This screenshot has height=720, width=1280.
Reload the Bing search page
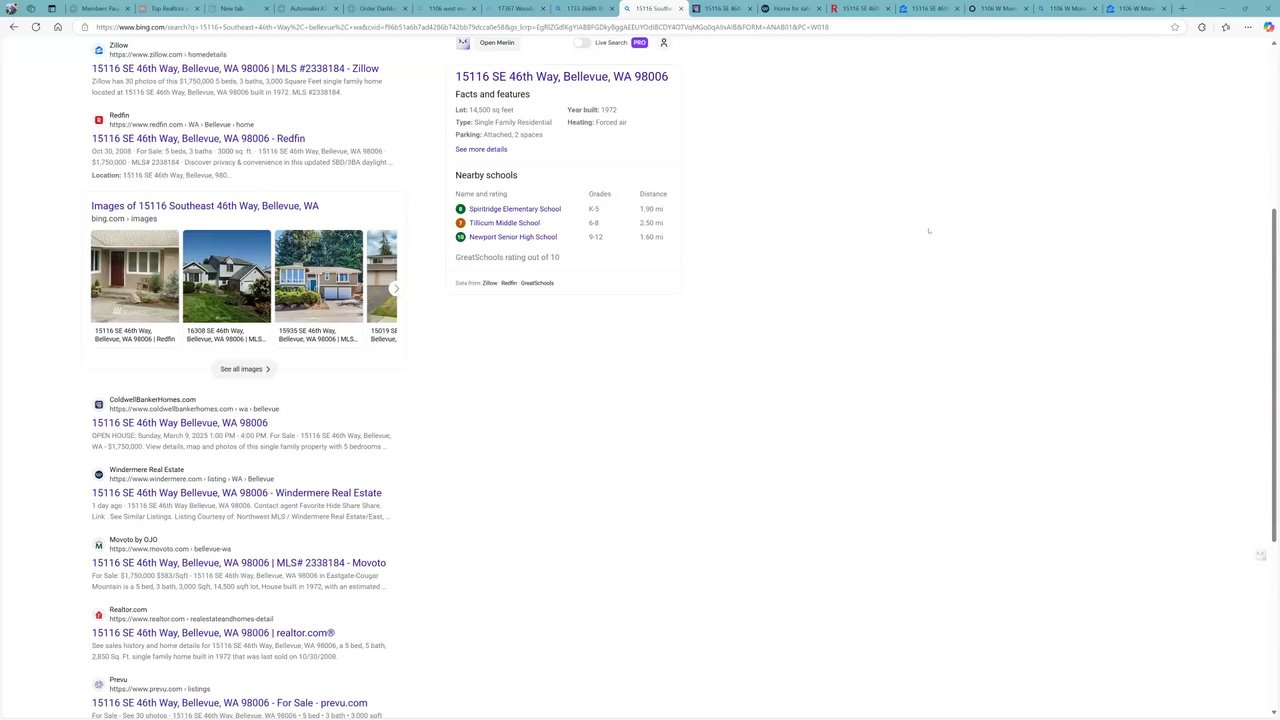coord(36,27)
